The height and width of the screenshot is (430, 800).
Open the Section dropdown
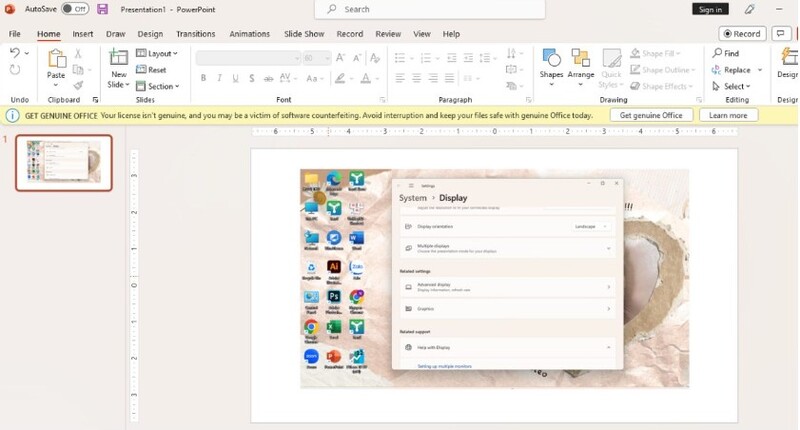pos(158,86)
